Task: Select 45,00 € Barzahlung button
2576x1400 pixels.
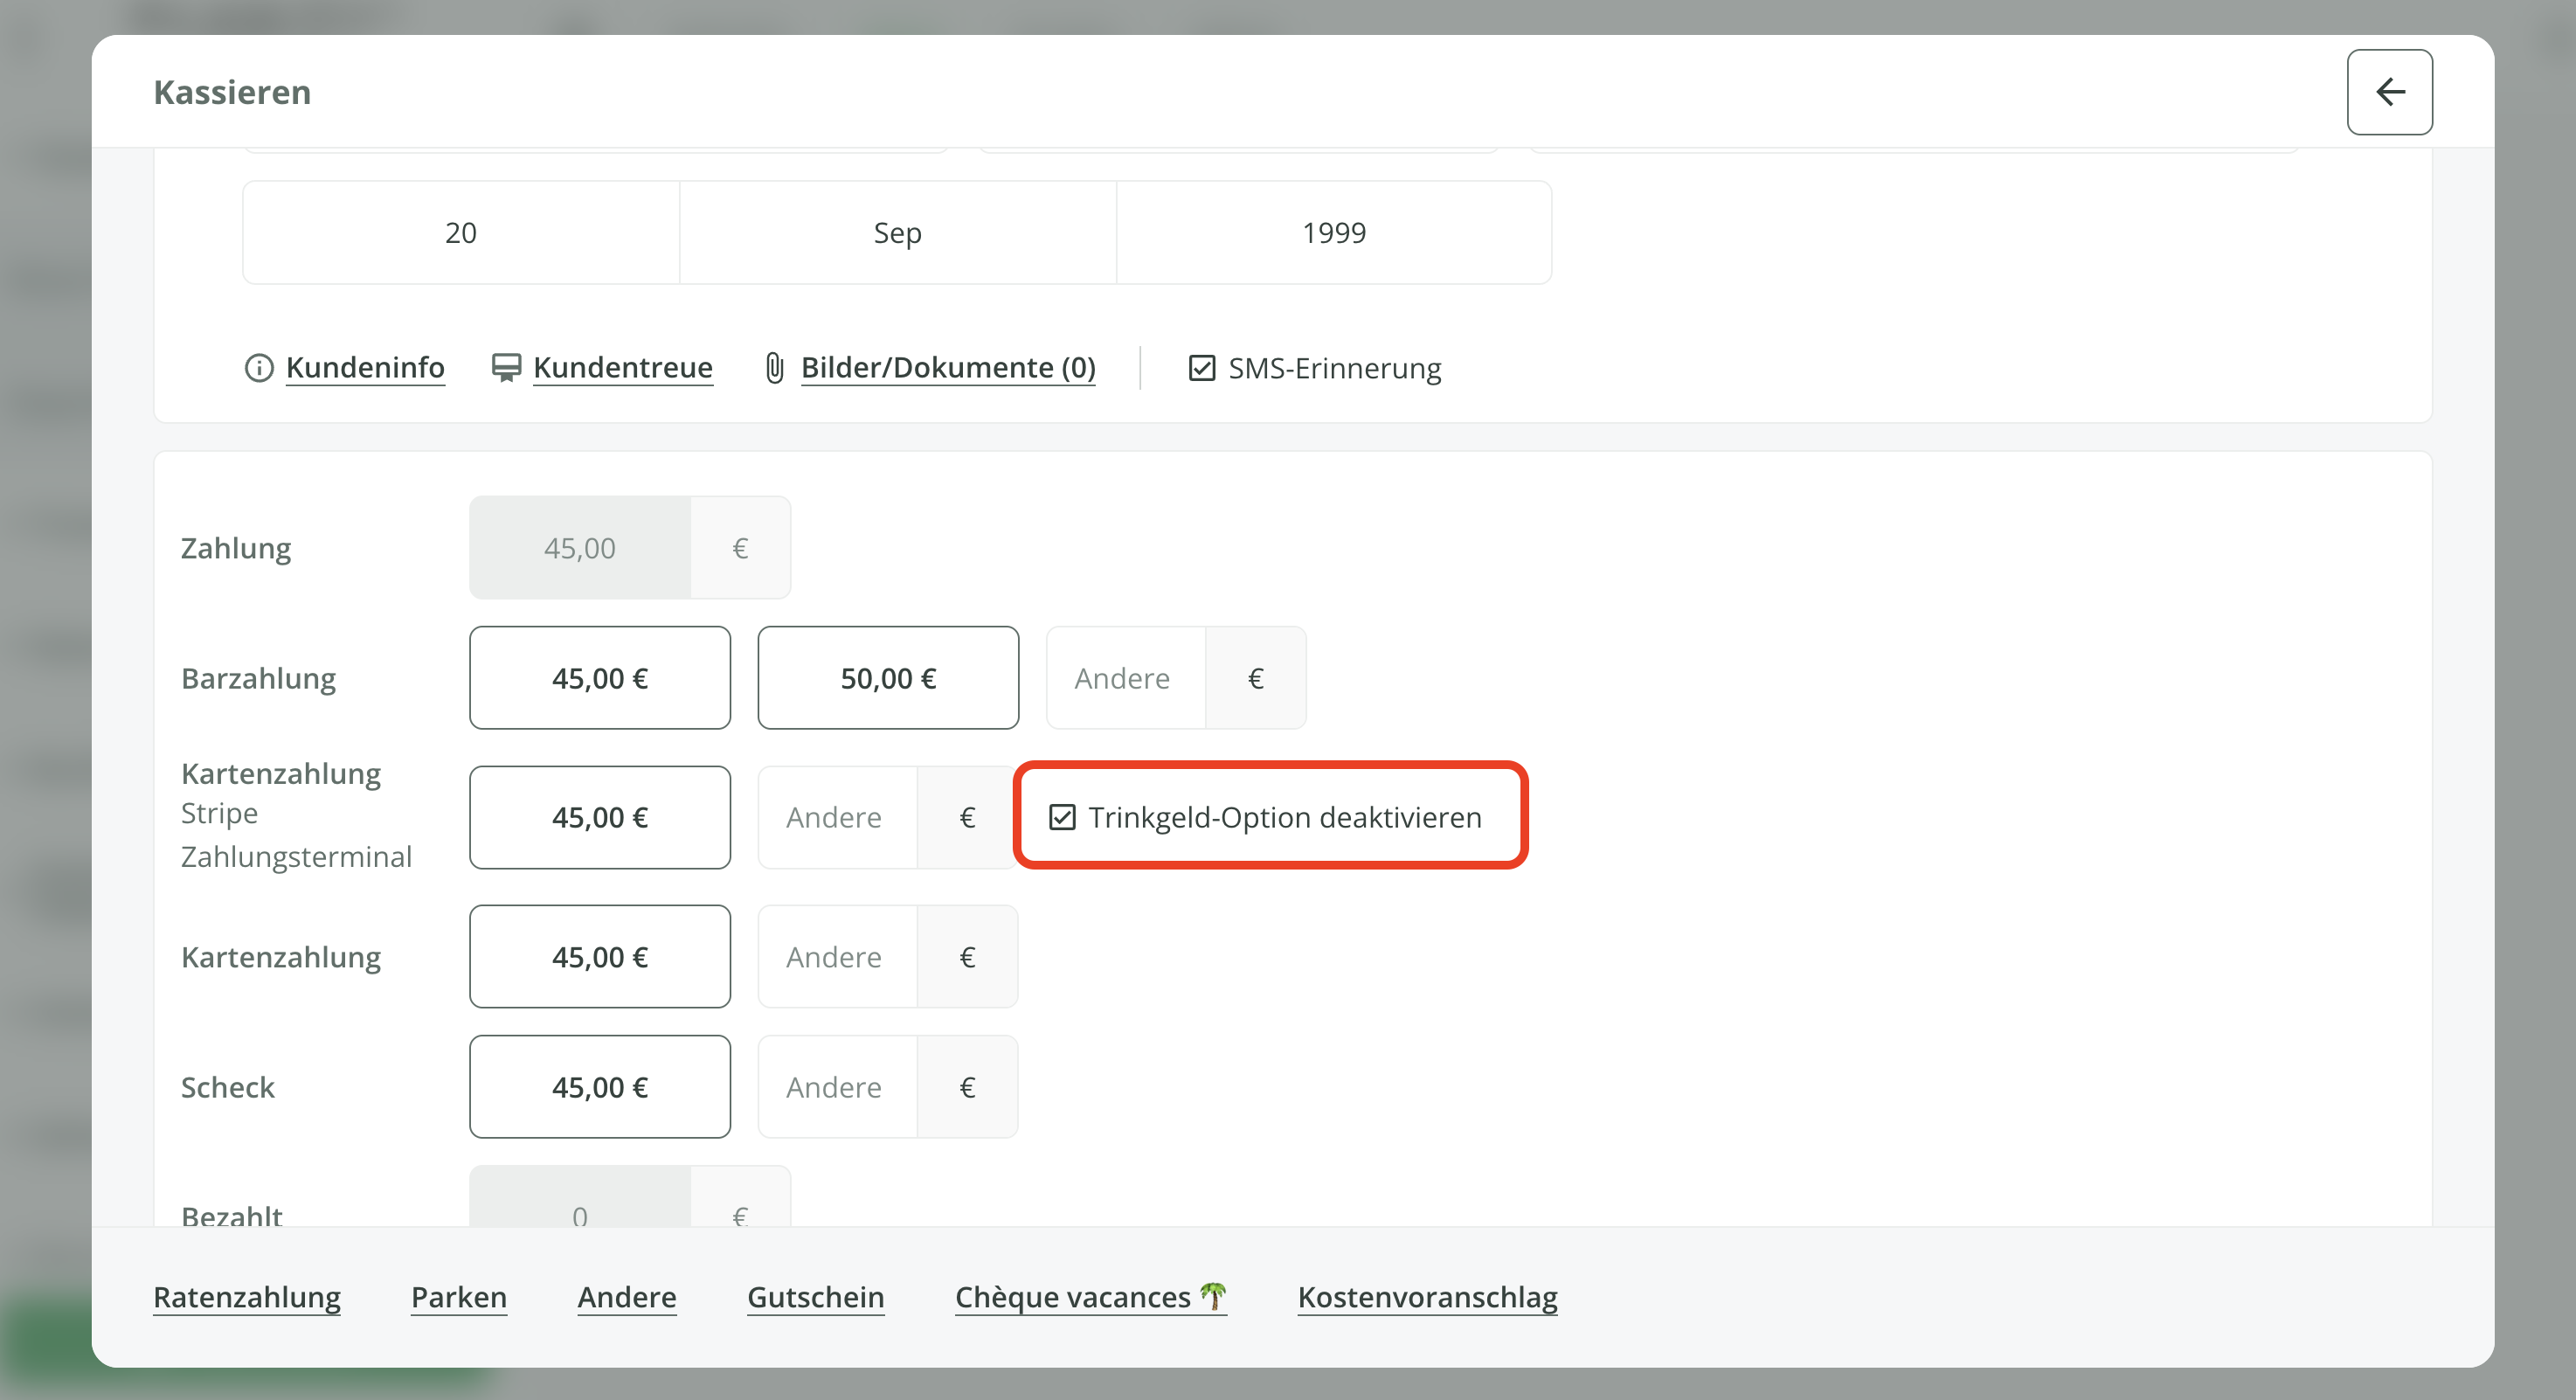Action: 600,678
